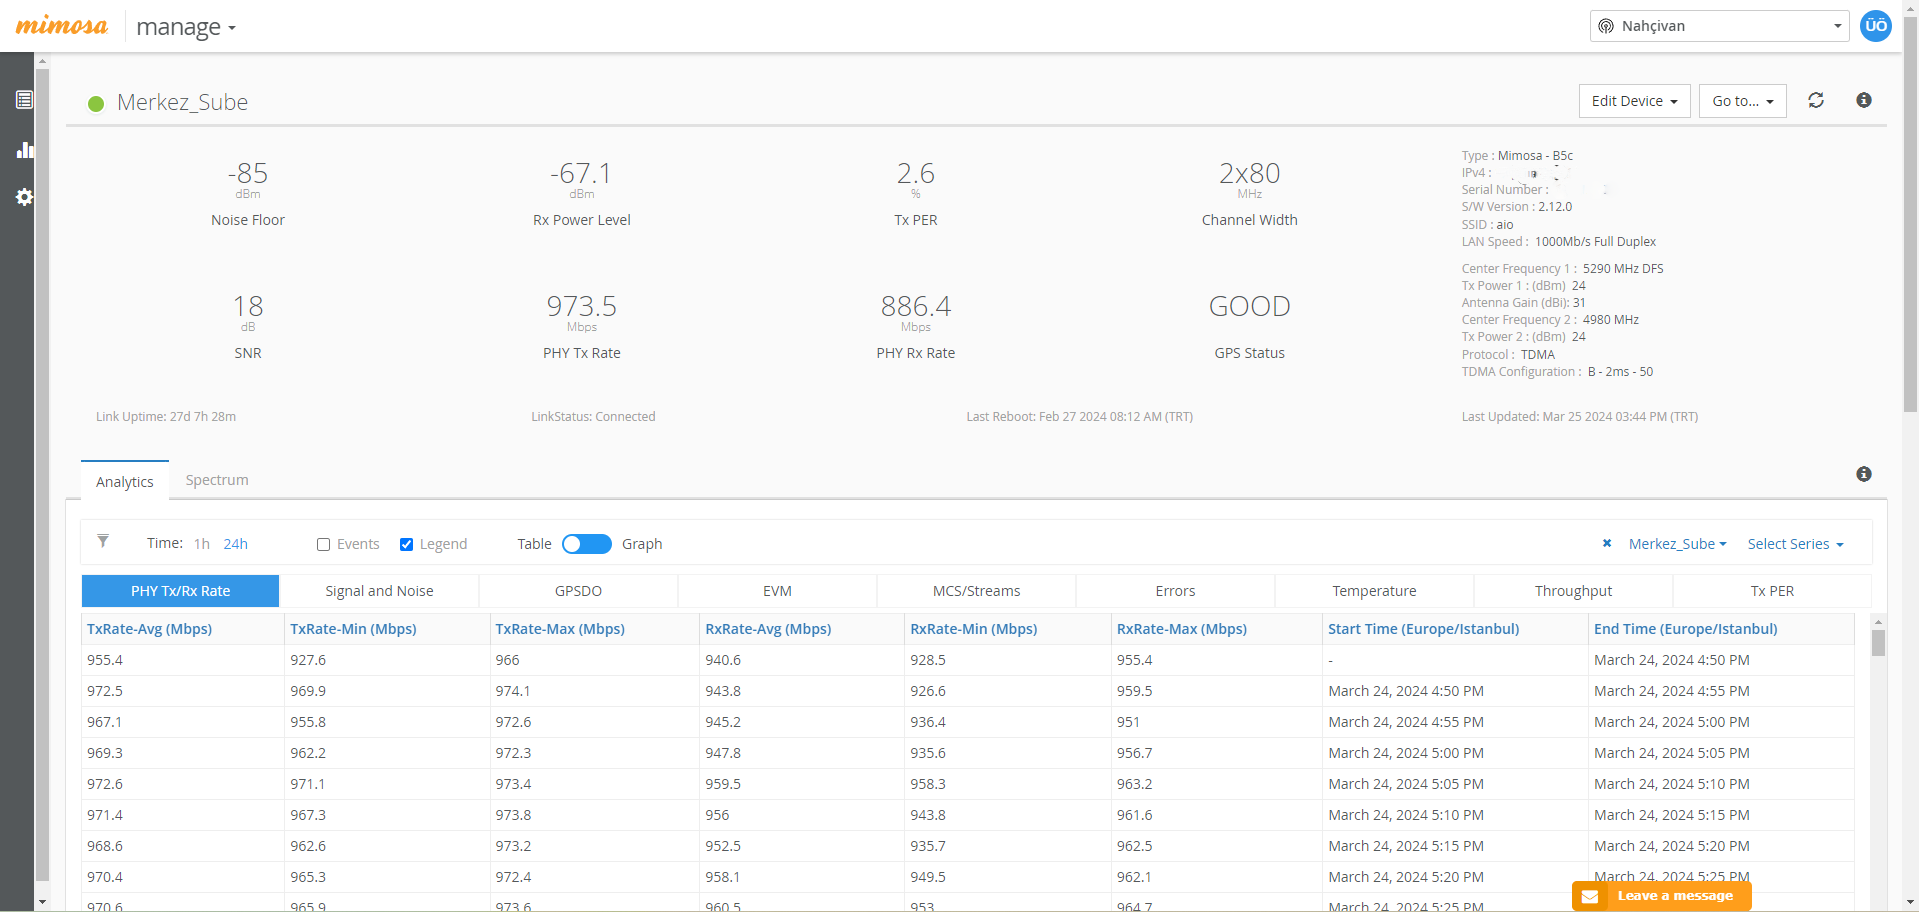Click the Leave a message button
Screen dimensions: 1919x912
pos(1661,896)
